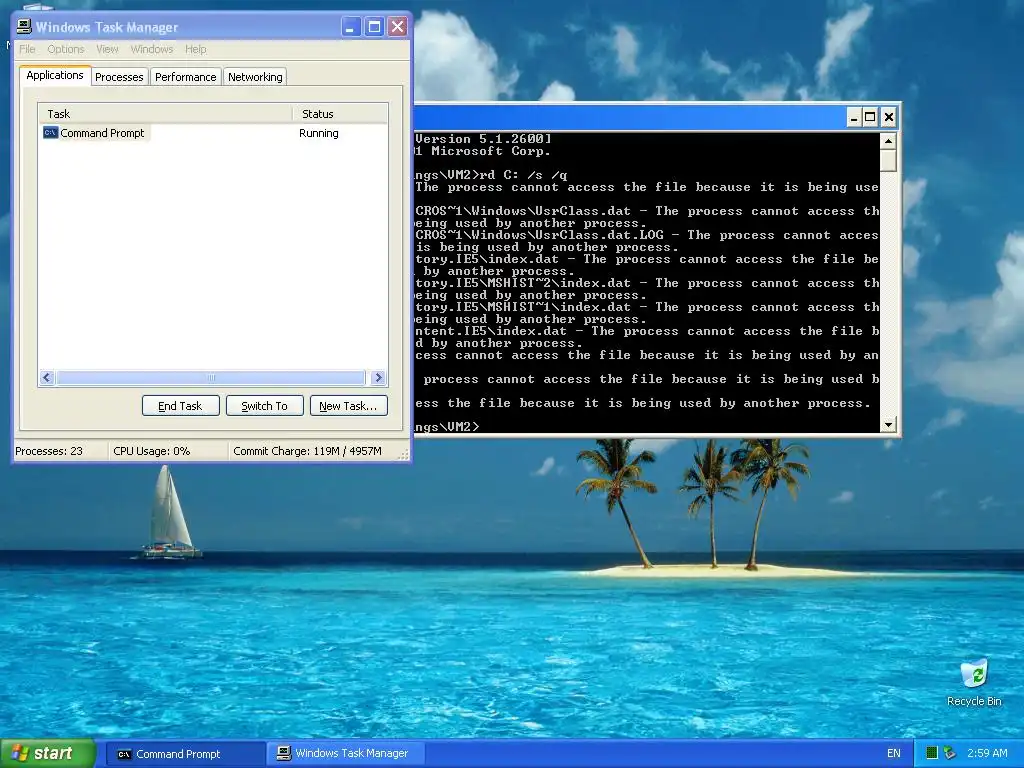
Task: Click the Command Prompt vertical scroll thumb
Action: (x=888, y=160)
